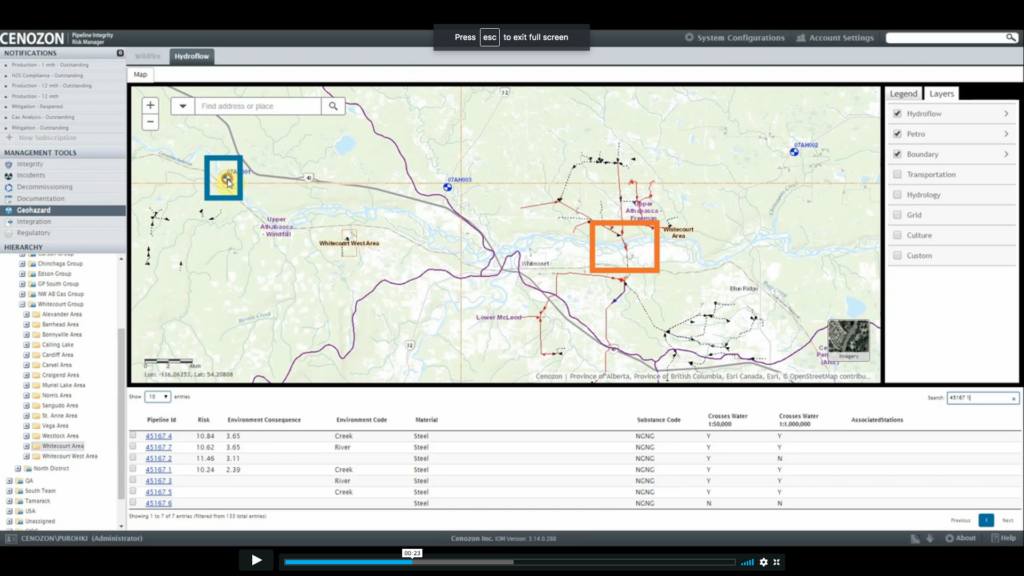Open the map search options dropdown arrow

pos(183,106)
